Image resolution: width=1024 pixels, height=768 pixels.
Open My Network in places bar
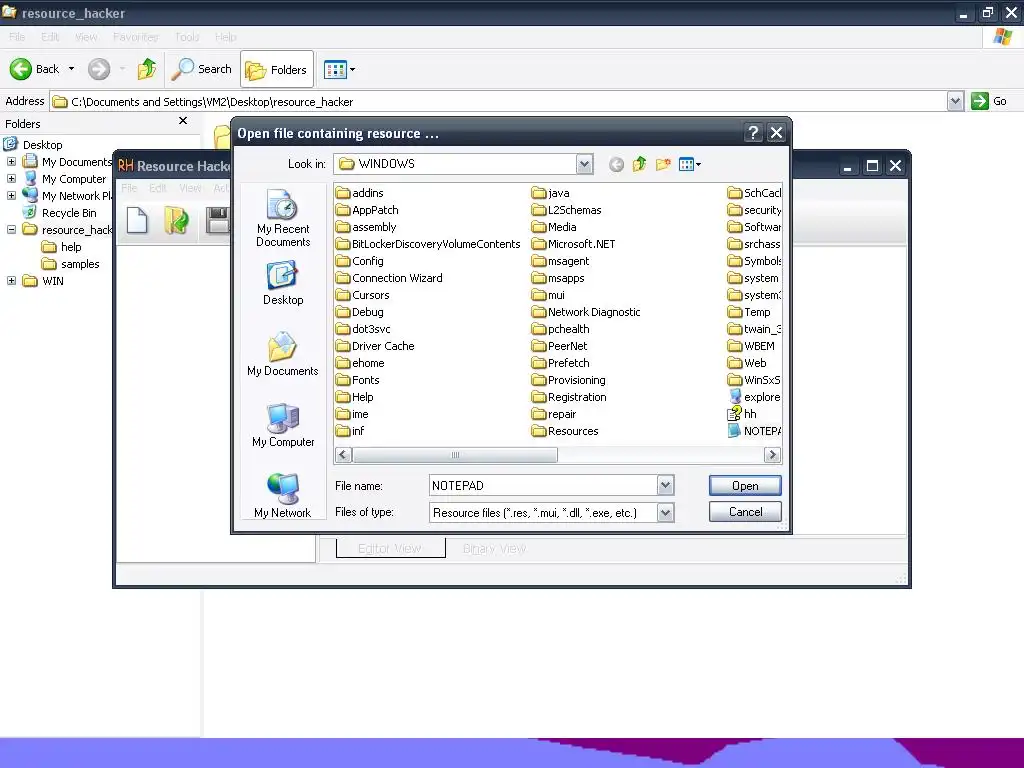pos(283,496)
